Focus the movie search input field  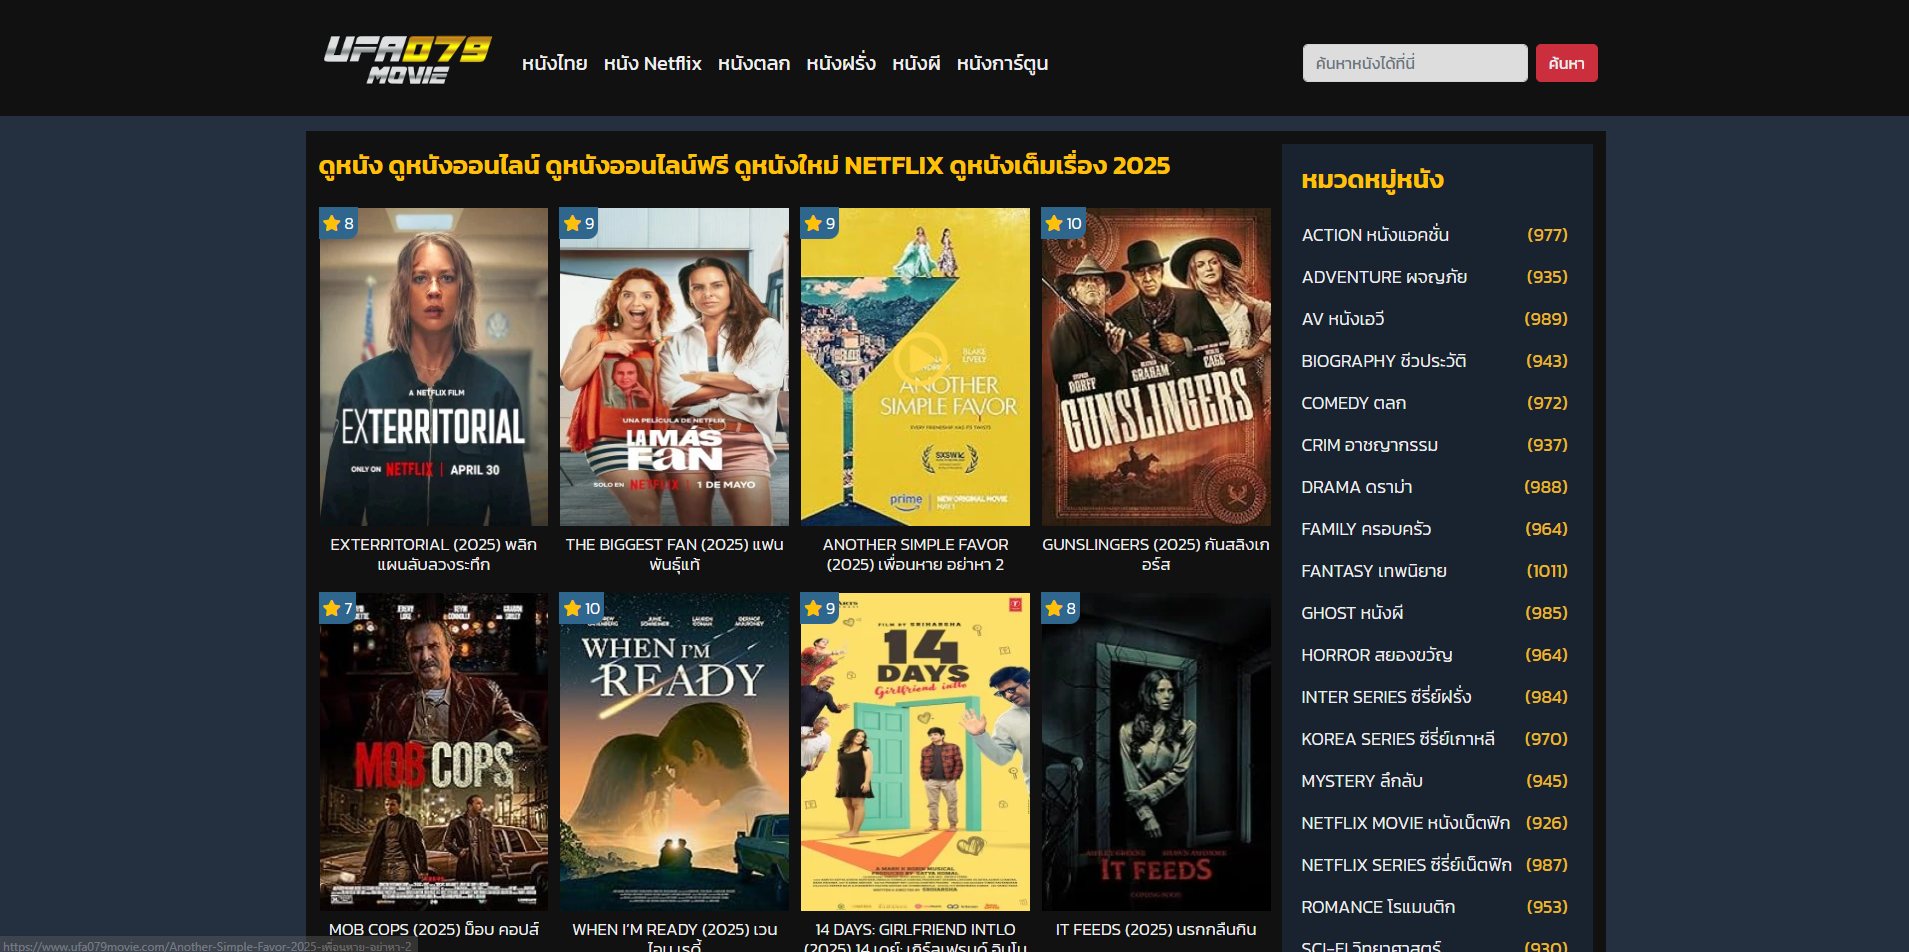1415,63
